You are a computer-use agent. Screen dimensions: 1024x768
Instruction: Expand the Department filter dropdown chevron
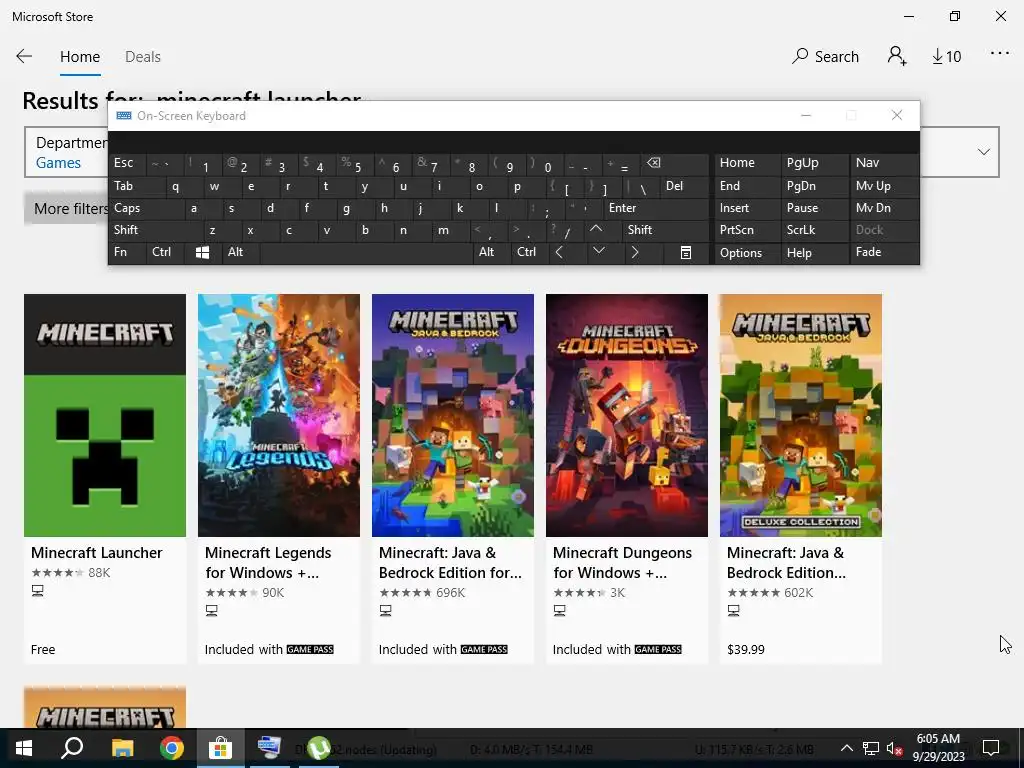click(984, 152)
